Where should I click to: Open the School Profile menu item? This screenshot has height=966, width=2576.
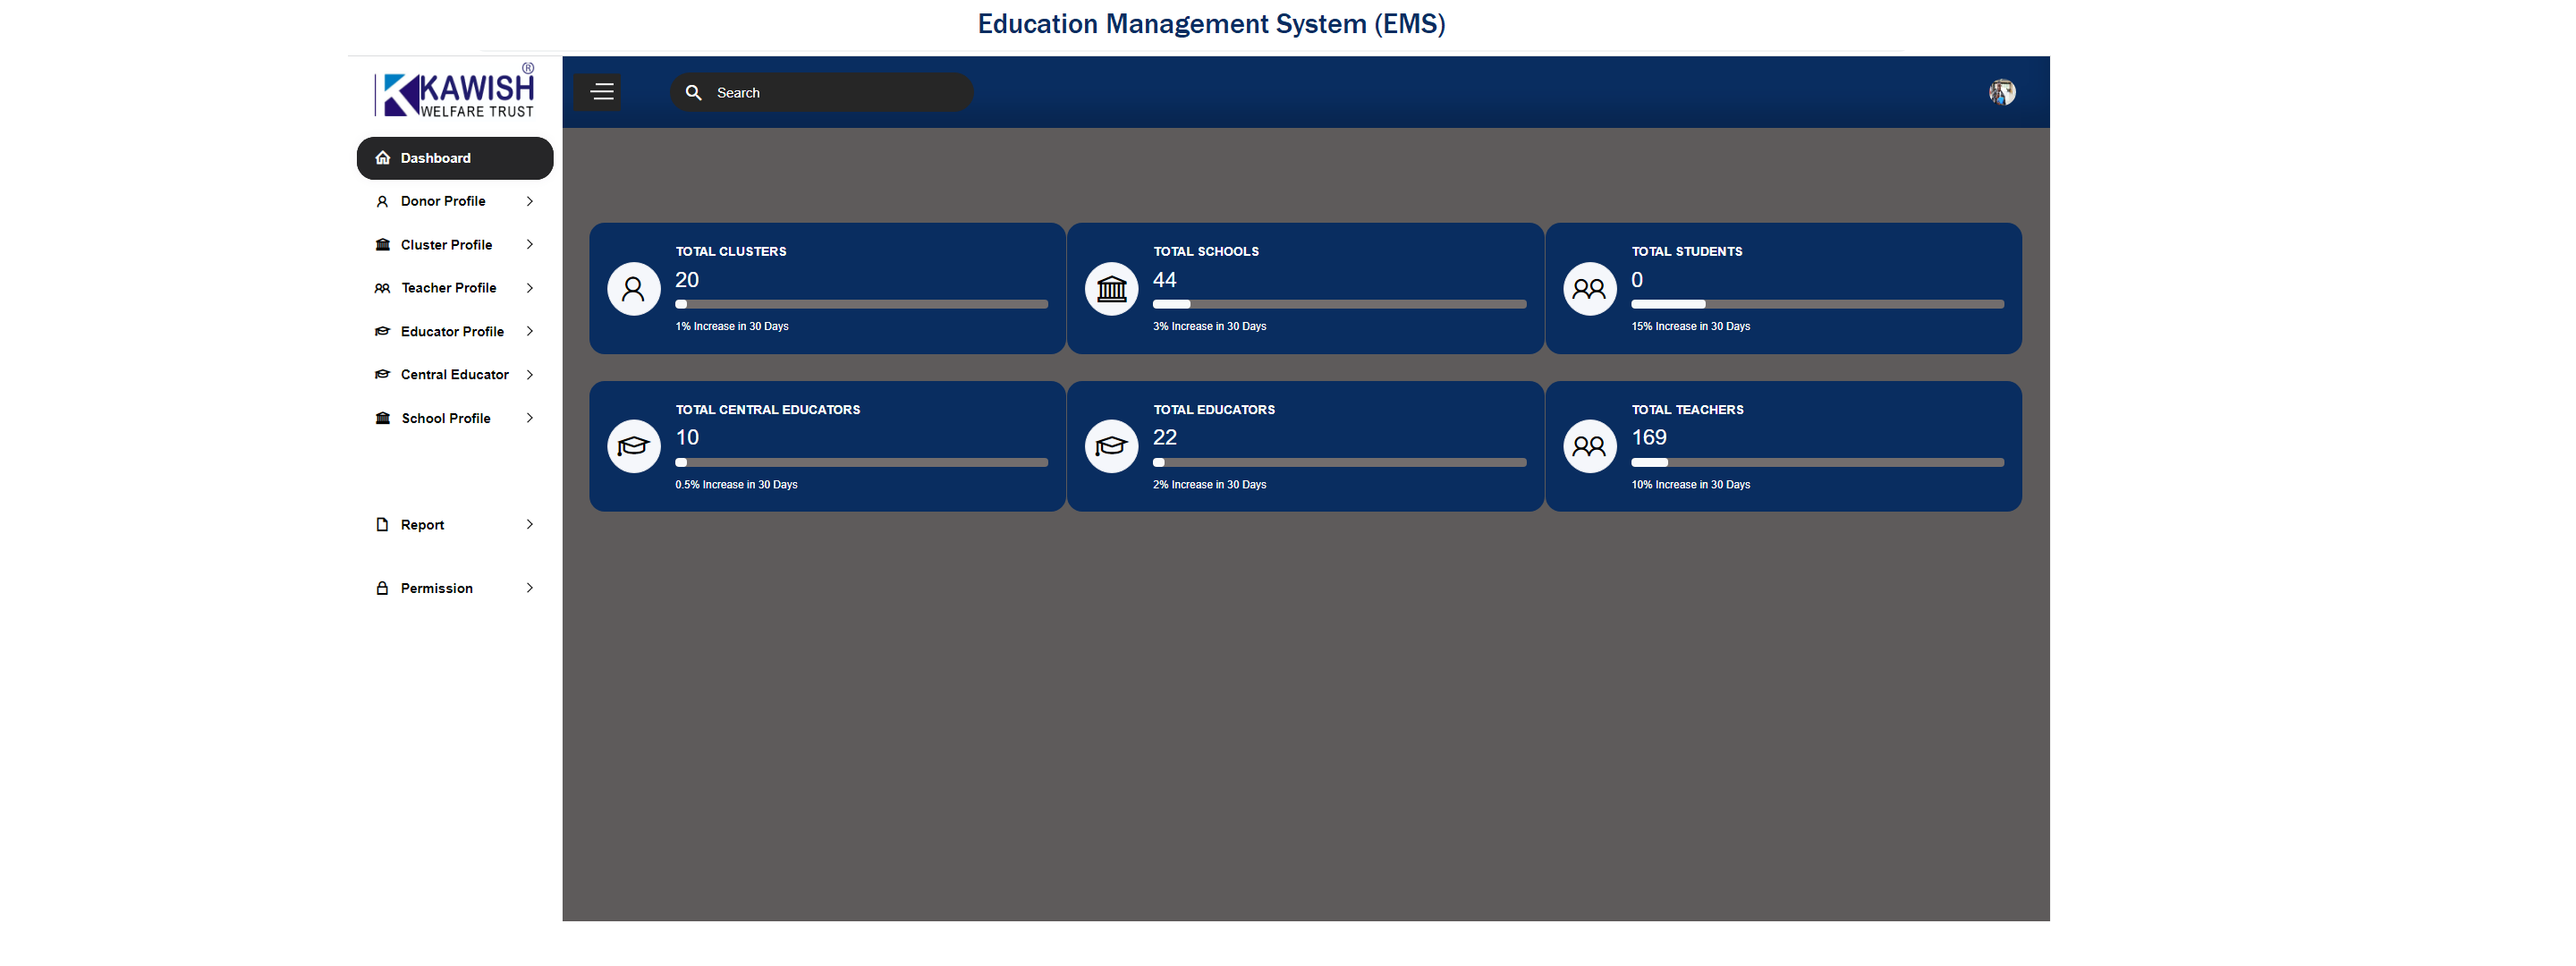pos(455,418)
